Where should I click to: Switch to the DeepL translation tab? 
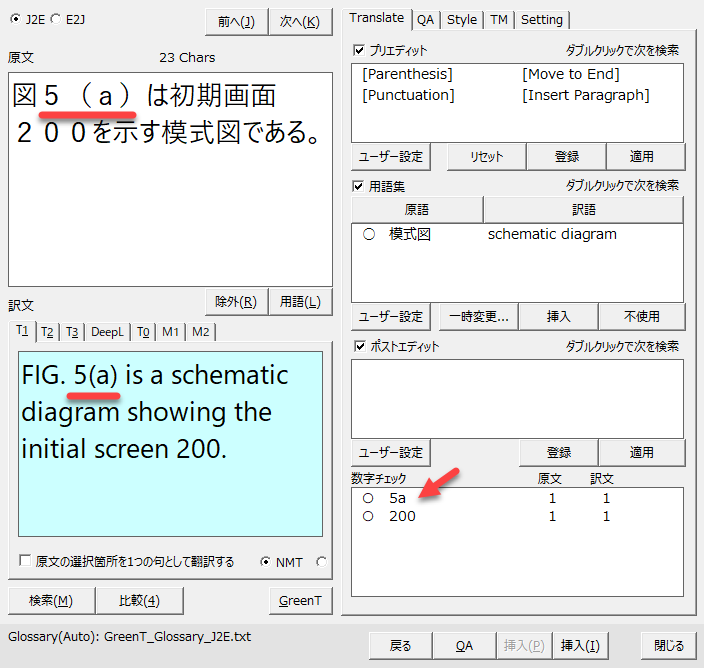(x=107, y=332)
